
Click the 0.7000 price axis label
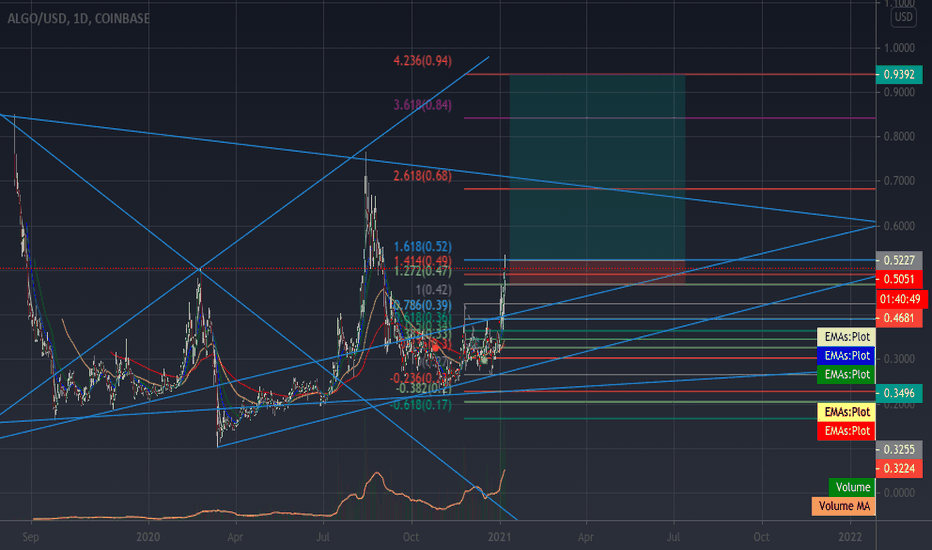[899, 181]
